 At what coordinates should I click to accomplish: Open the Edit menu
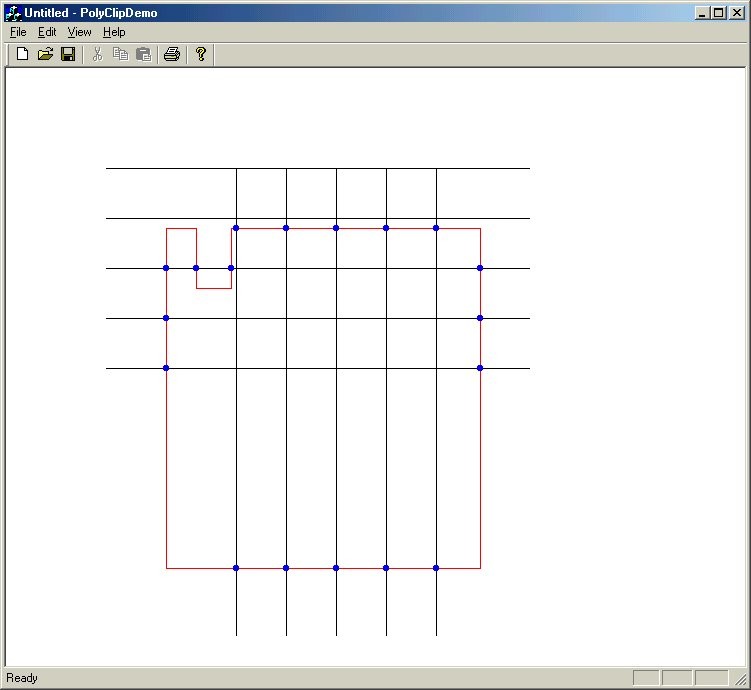47,32
